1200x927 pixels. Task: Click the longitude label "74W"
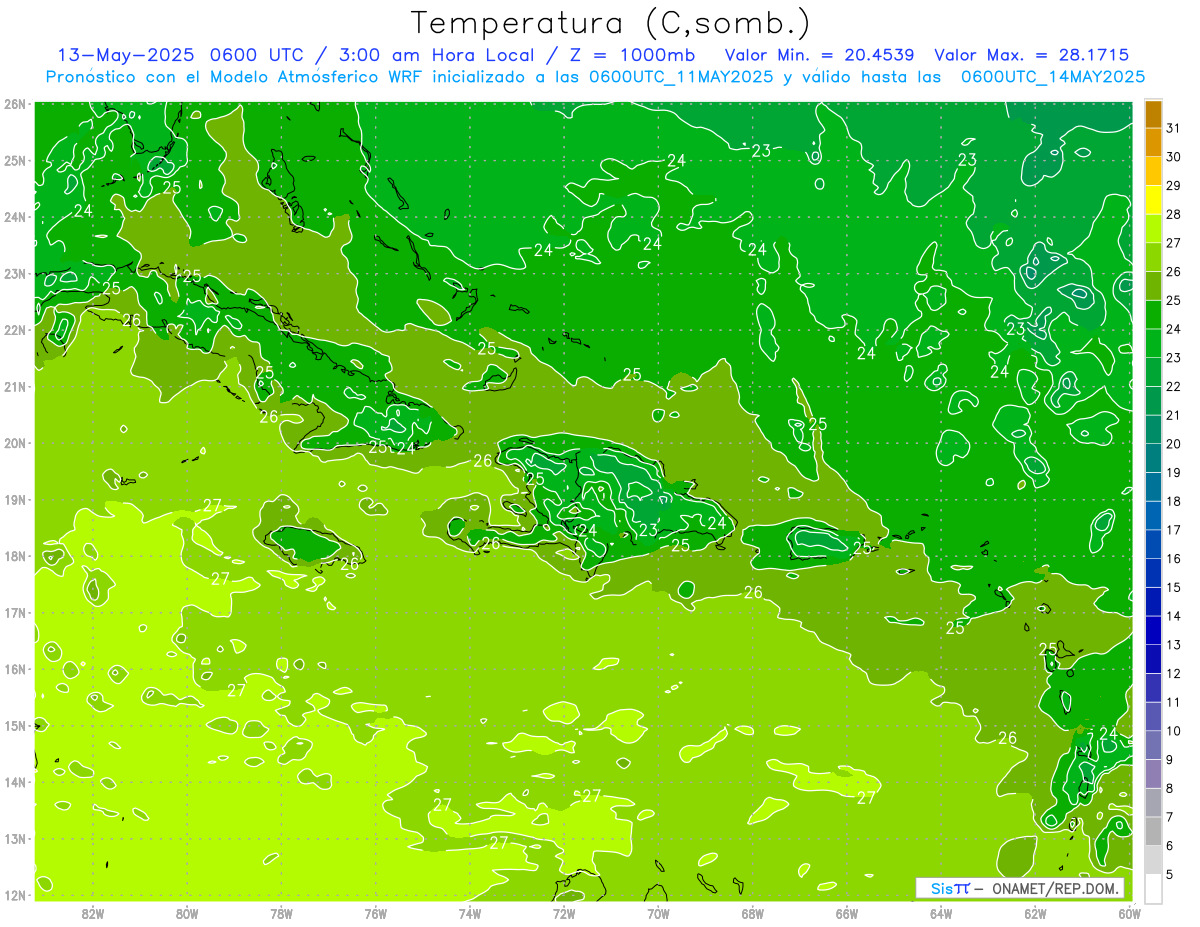[470, 913]
